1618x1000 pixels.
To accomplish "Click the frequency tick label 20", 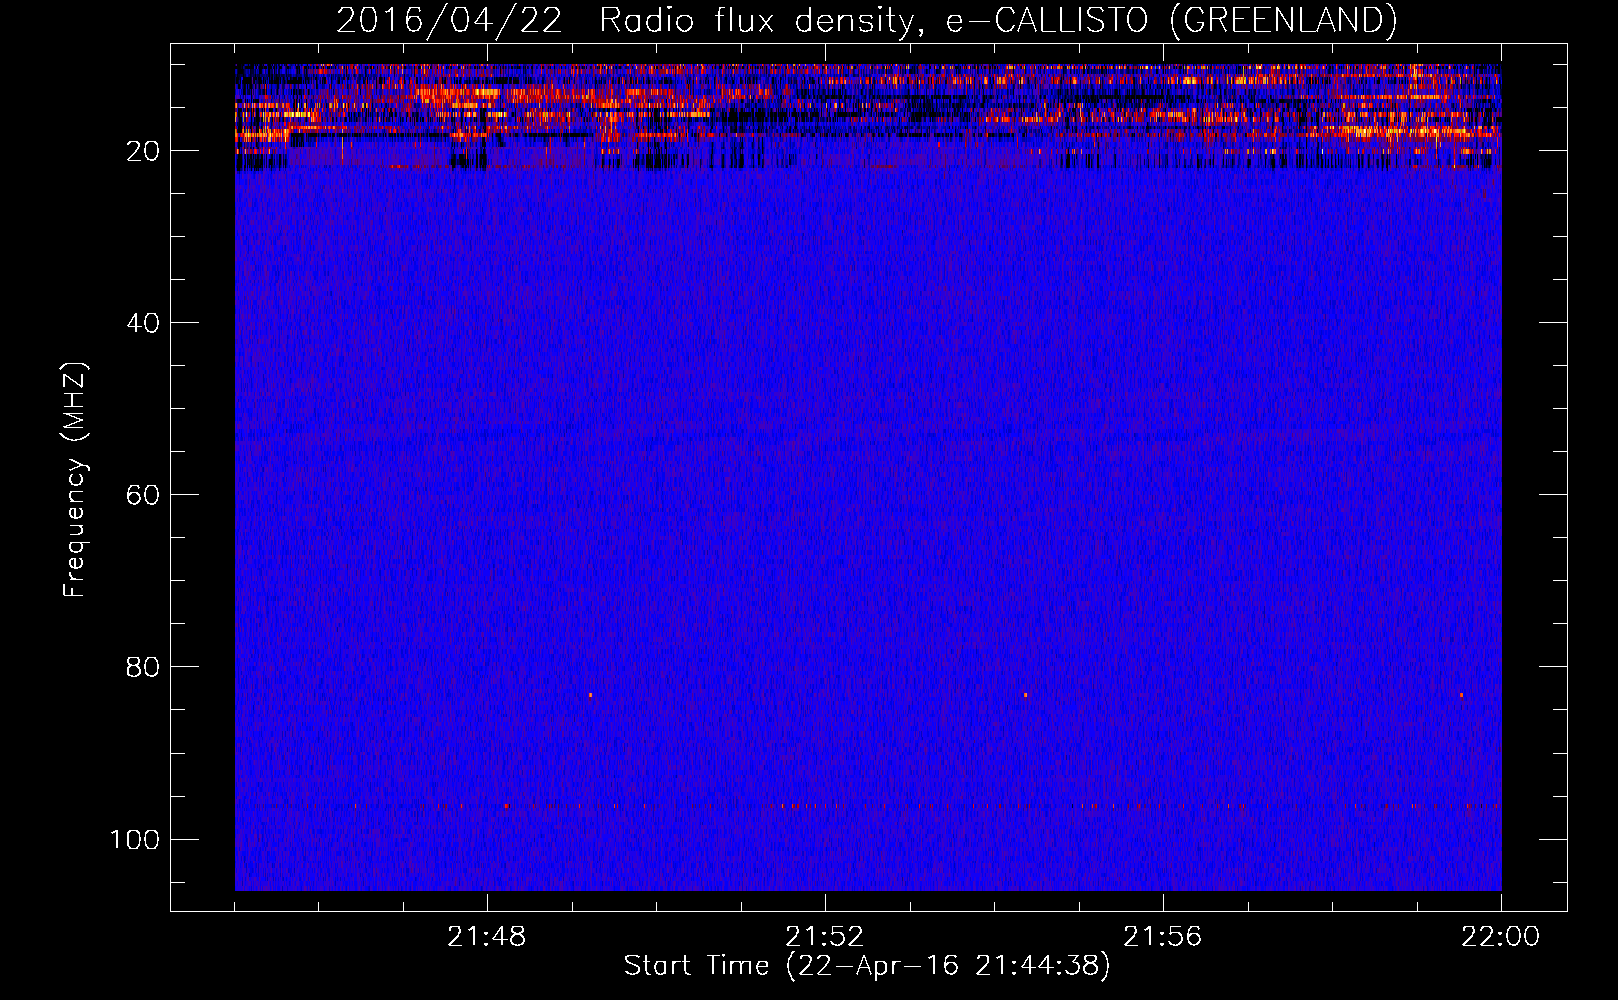I will (x=143, y=151).
